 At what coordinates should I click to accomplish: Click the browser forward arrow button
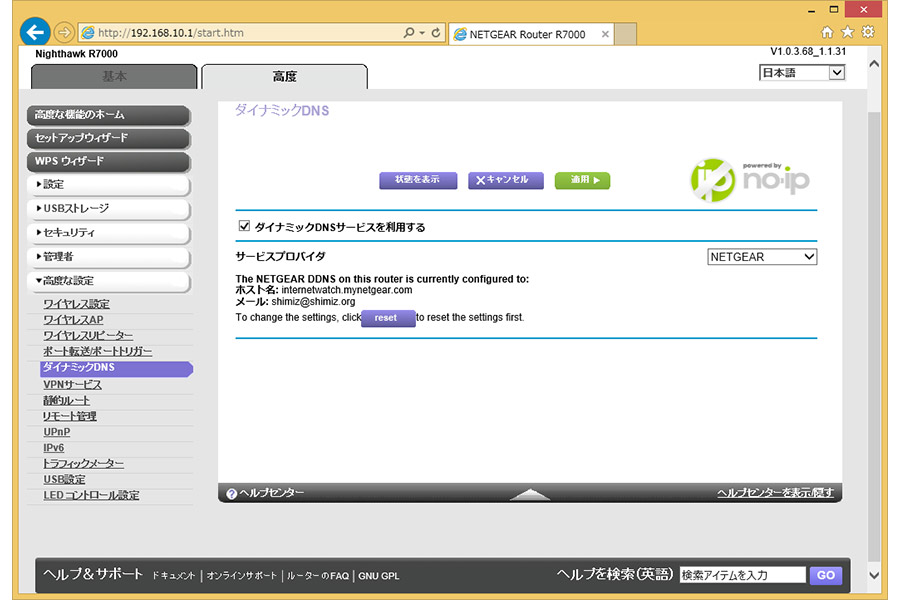pos(65,32)
